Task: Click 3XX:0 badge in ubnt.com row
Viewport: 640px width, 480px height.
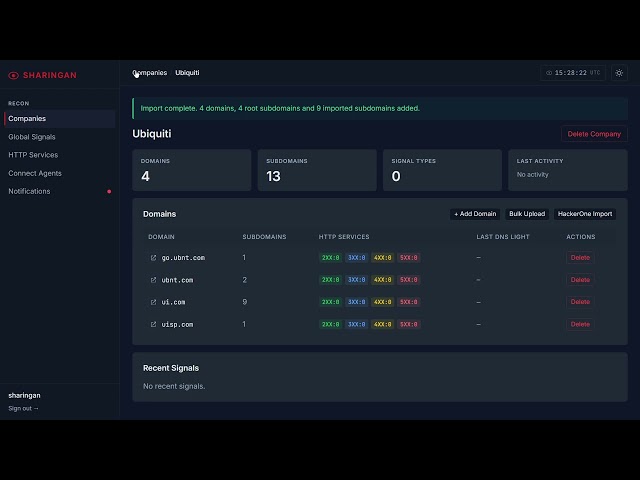Action: point(356,280)
